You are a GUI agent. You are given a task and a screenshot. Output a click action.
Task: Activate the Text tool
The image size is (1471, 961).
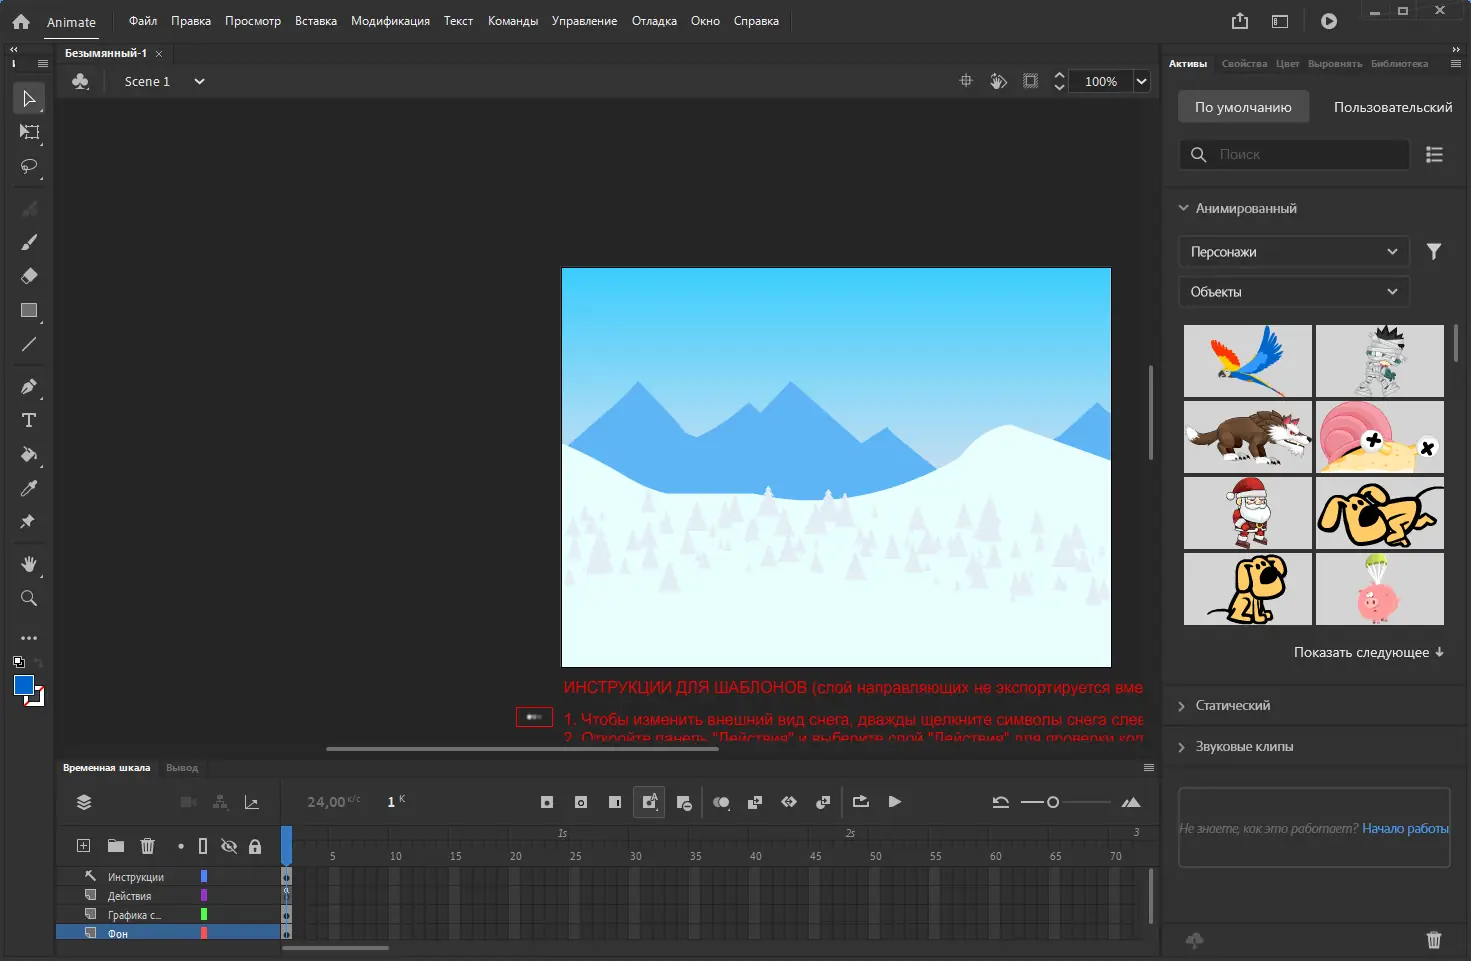click(29, 420)
